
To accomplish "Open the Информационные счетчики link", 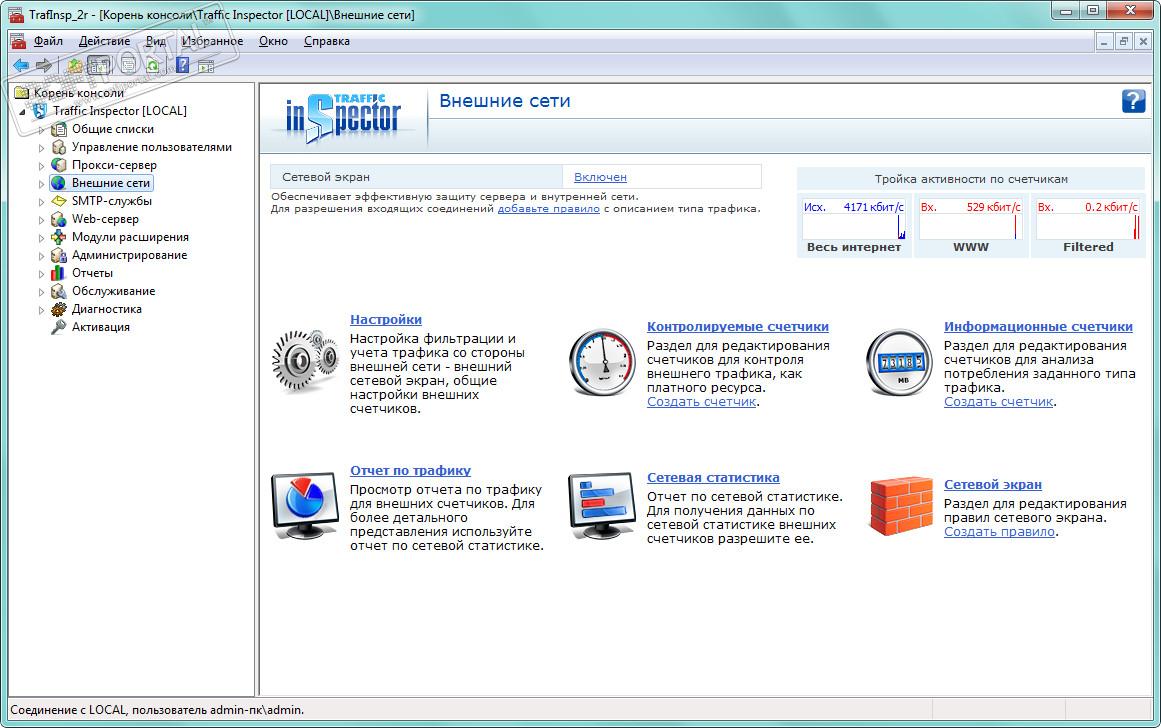I will coord(1038,327).
